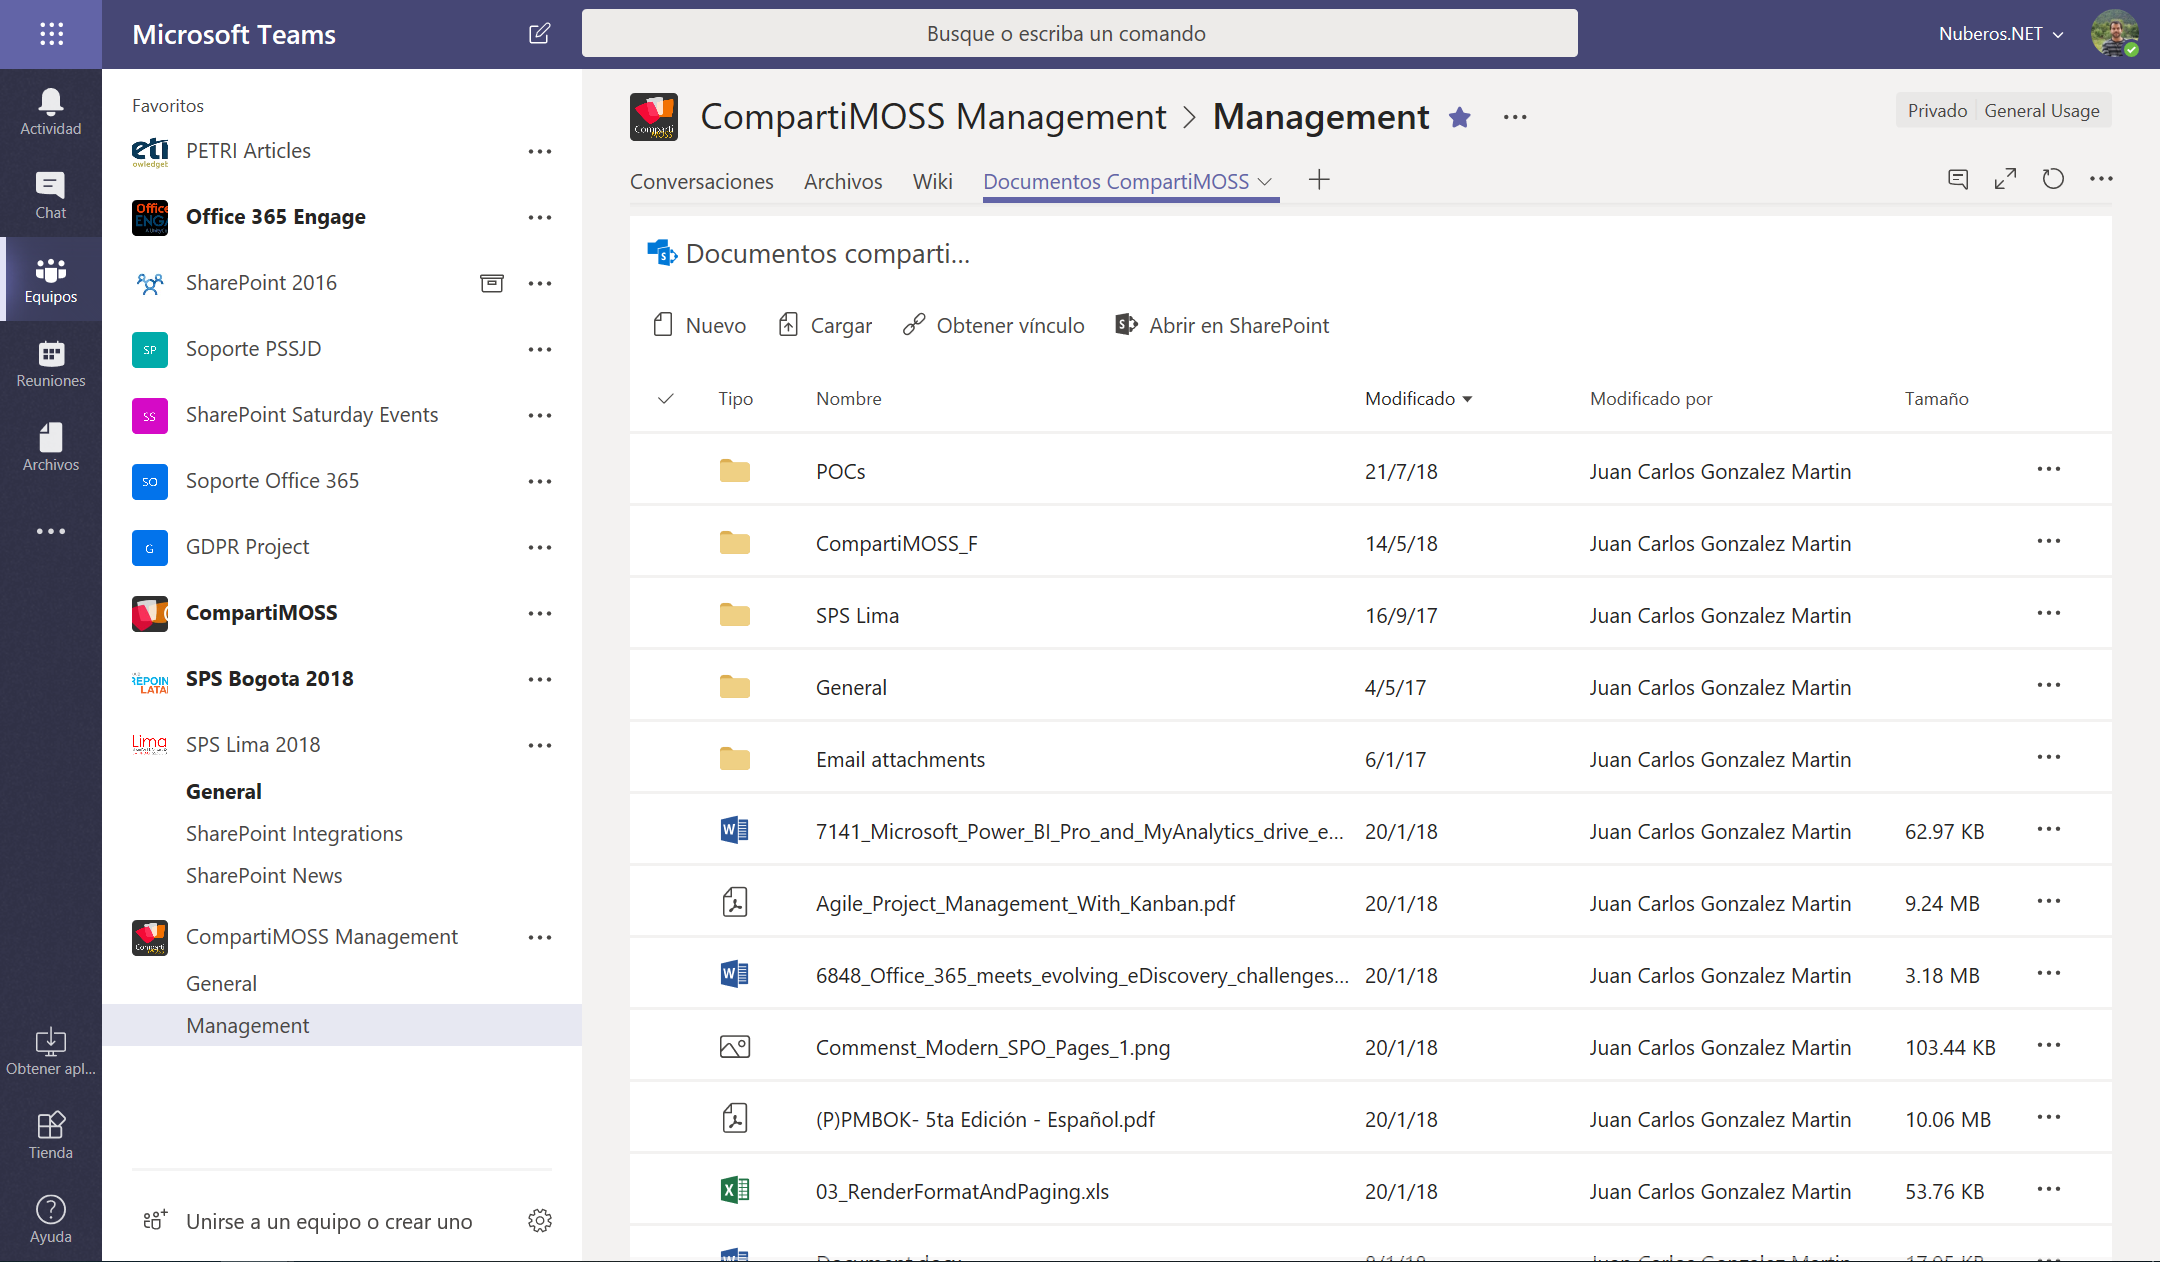
Task: Open the team management gear icon
Action: pos(540,1221)
